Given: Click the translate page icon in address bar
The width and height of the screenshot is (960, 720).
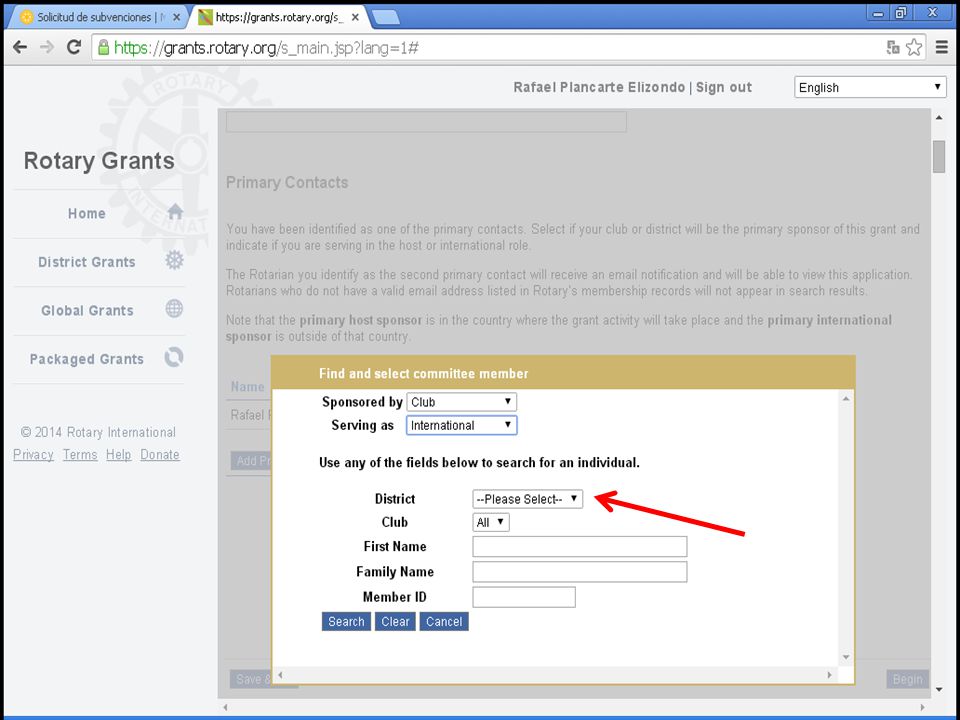Looking at the screenshot, I should (893, 47).
